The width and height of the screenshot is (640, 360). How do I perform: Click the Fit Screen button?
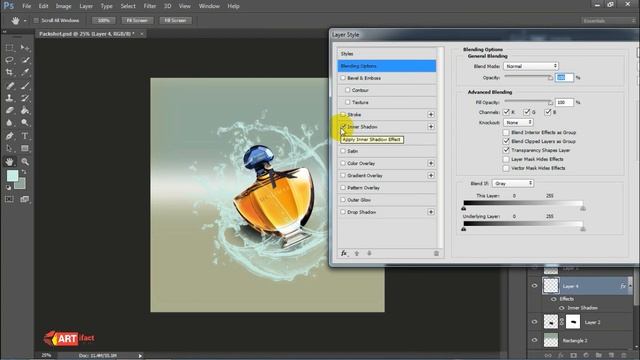point(137,20)
